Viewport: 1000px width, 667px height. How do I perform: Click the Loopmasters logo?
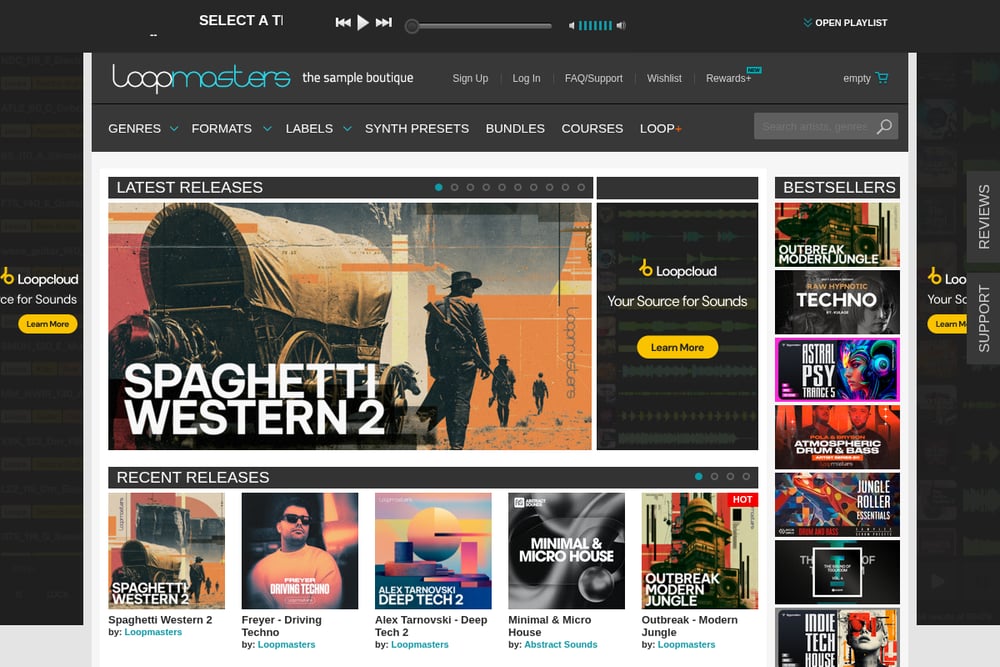click(201, 78)
